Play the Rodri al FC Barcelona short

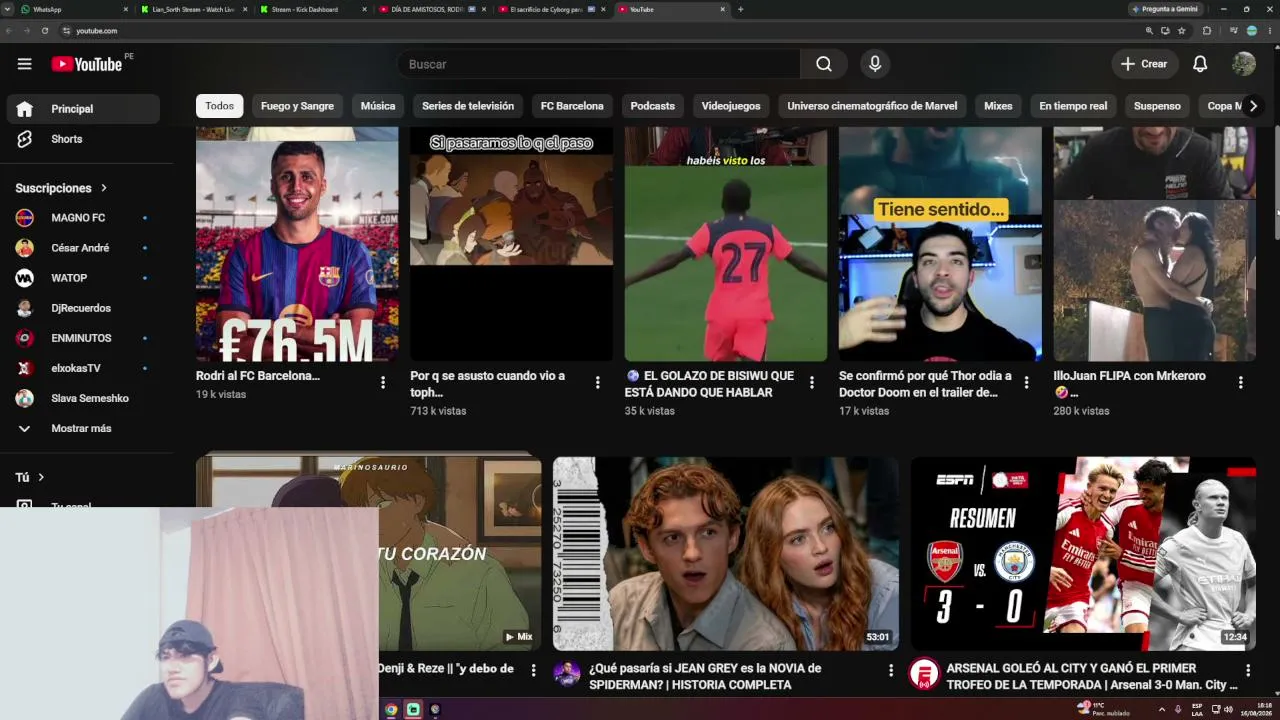pos(297,244)
